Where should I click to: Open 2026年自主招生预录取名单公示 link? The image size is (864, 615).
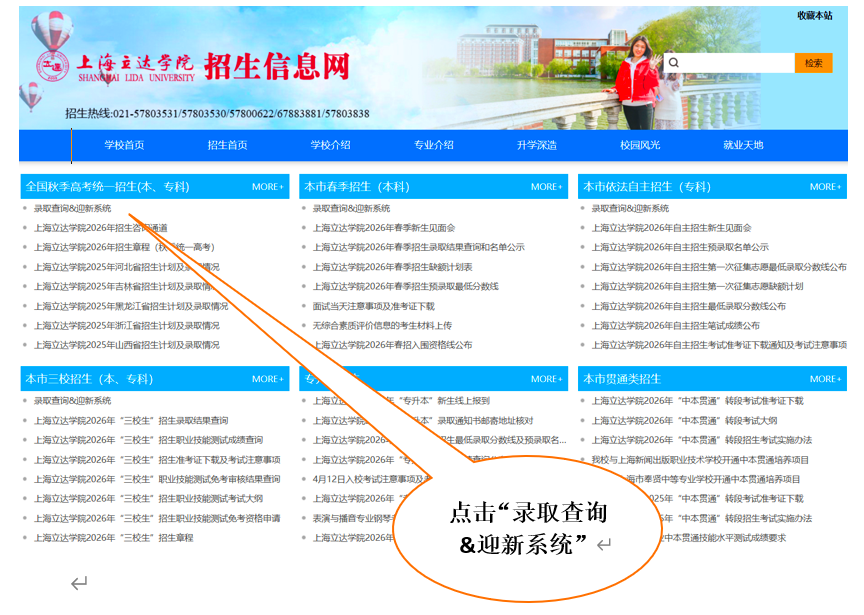[x=680, y=247]
